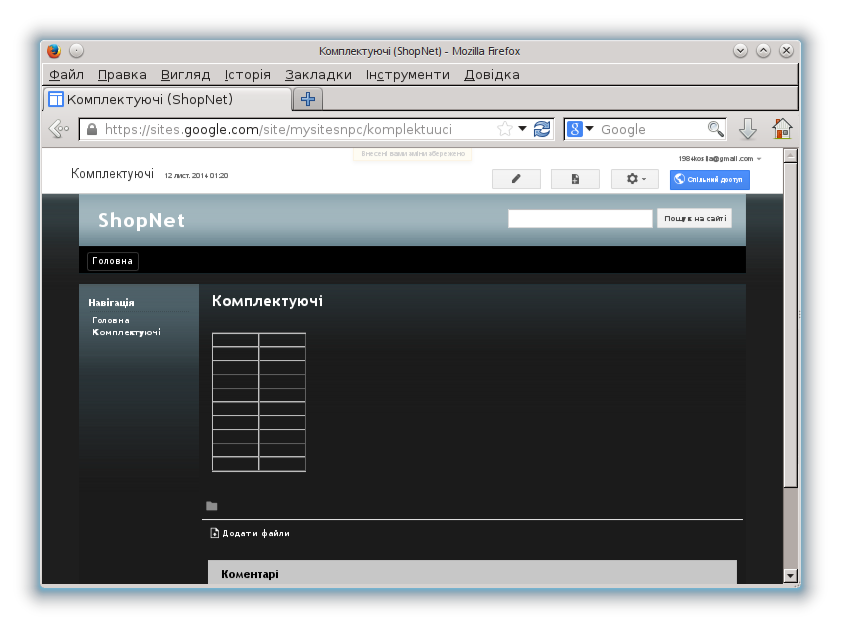Click the pencil edit page button
The width and height of the screenshot is (841, 628).
pyautogui.click(x=516, y=179)
